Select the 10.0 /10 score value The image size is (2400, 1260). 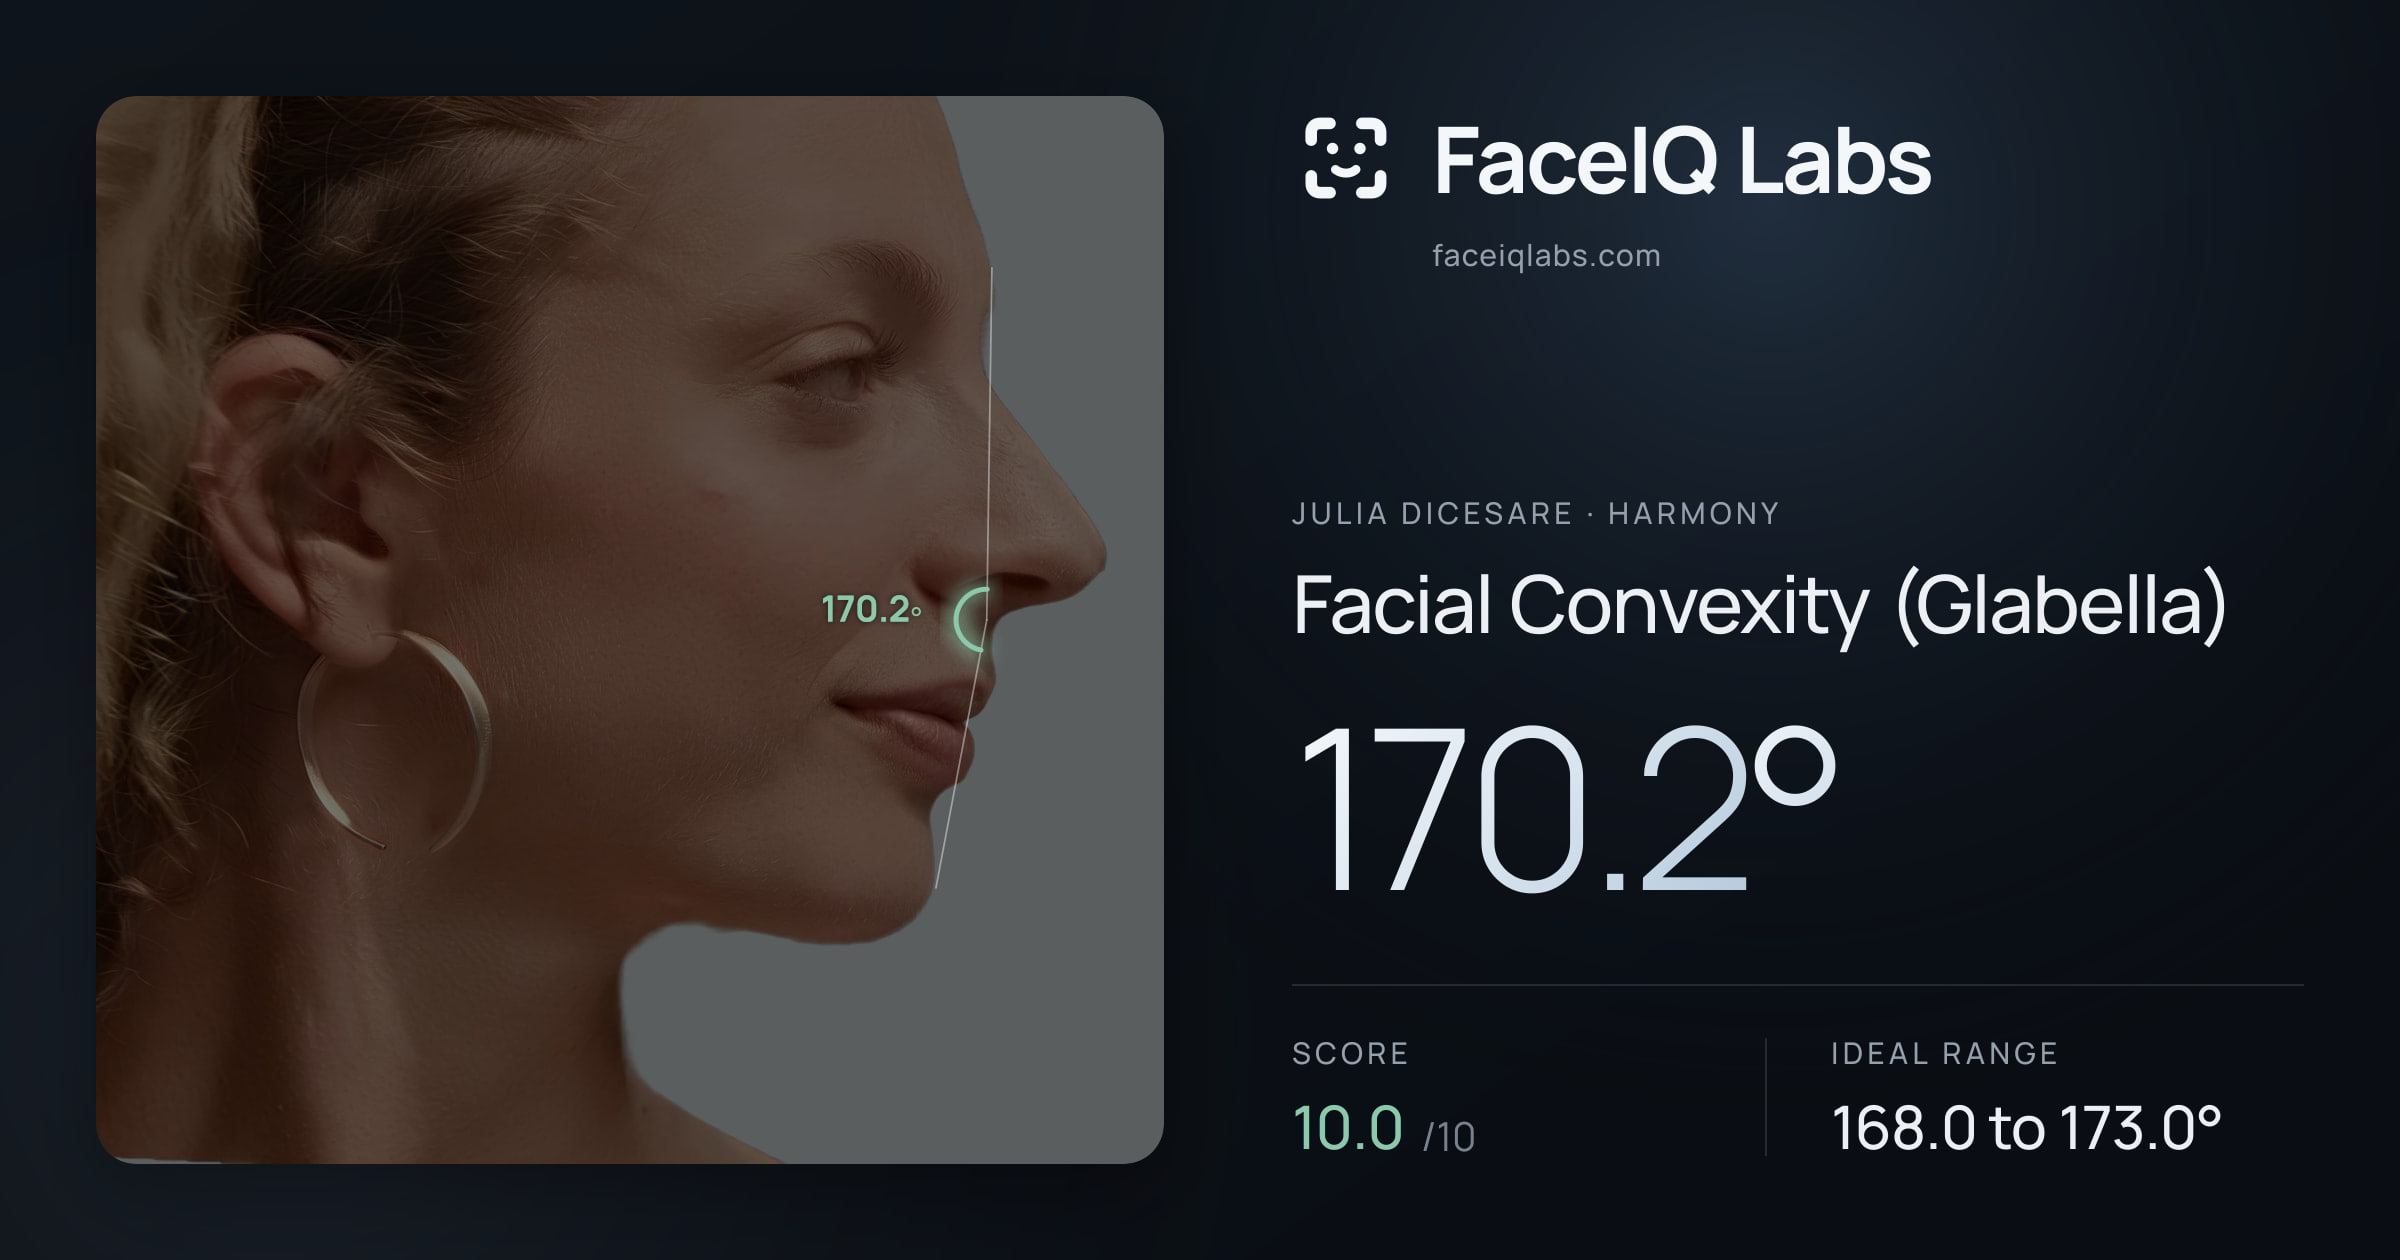click(x=1384, y=1129)
